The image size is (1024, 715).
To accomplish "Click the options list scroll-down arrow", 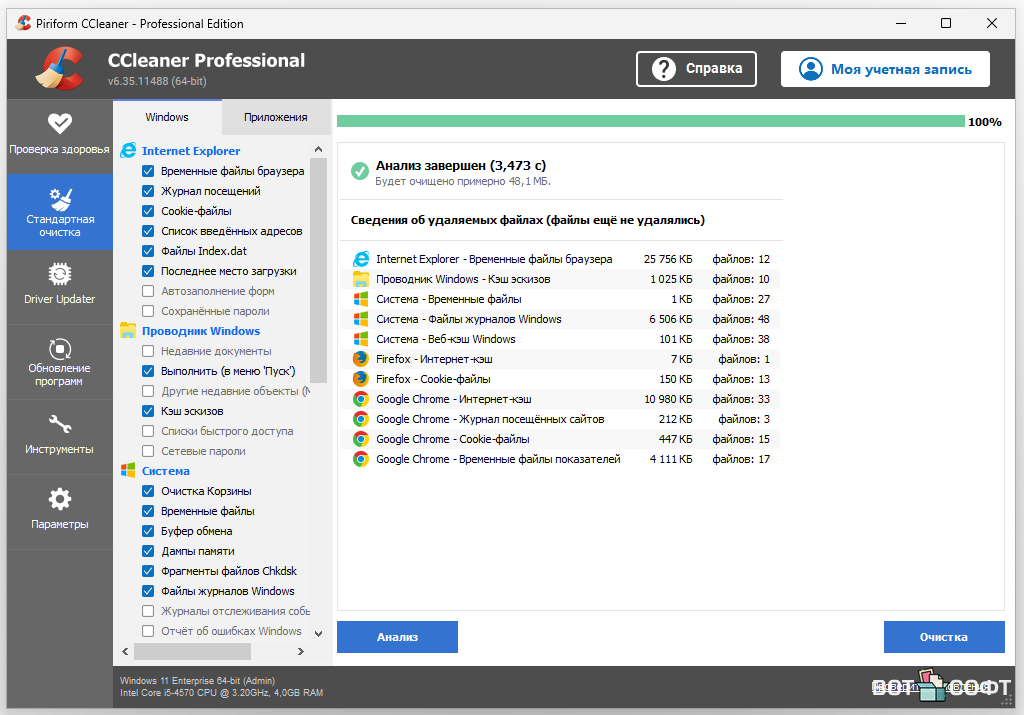I will [318, 633].
